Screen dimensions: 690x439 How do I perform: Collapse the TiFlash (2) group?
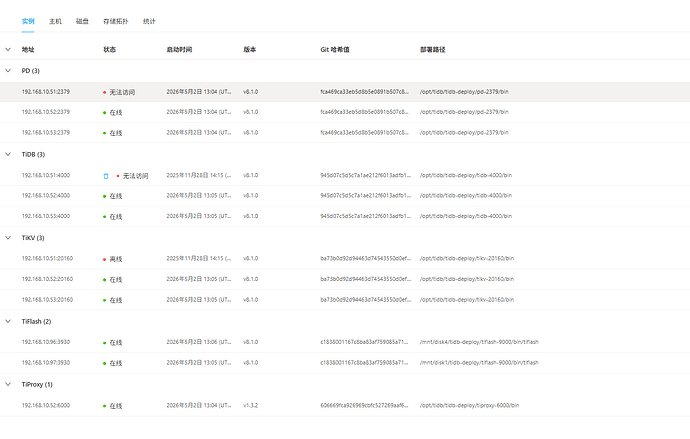pos(8,321)
